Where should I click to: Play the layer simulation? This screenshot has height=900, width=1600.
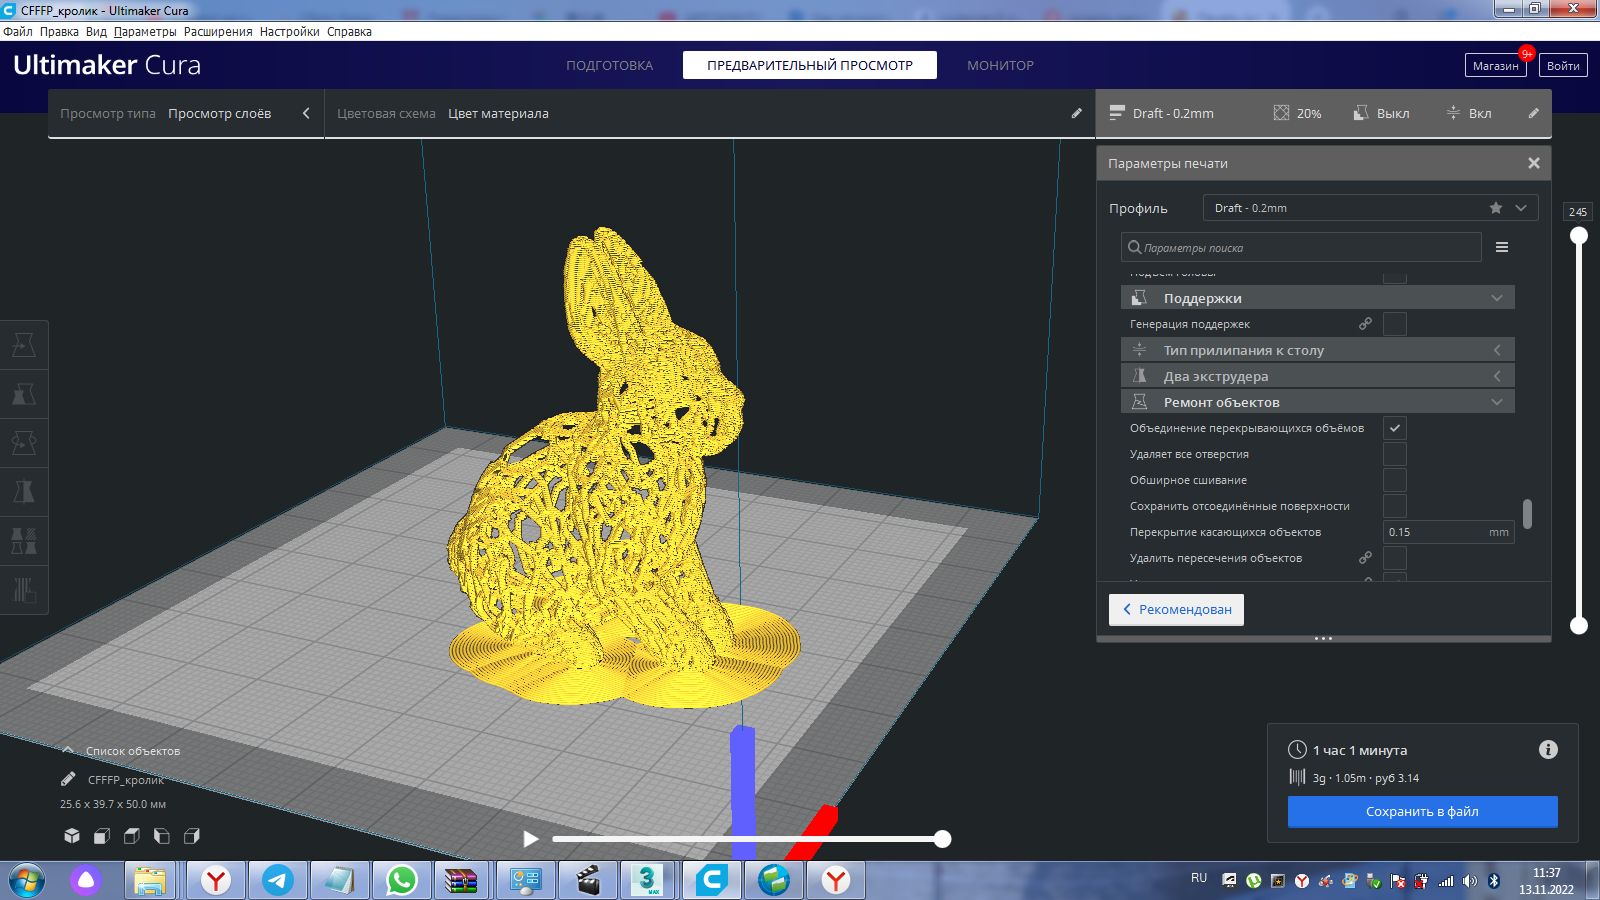(x=531, y=839)
